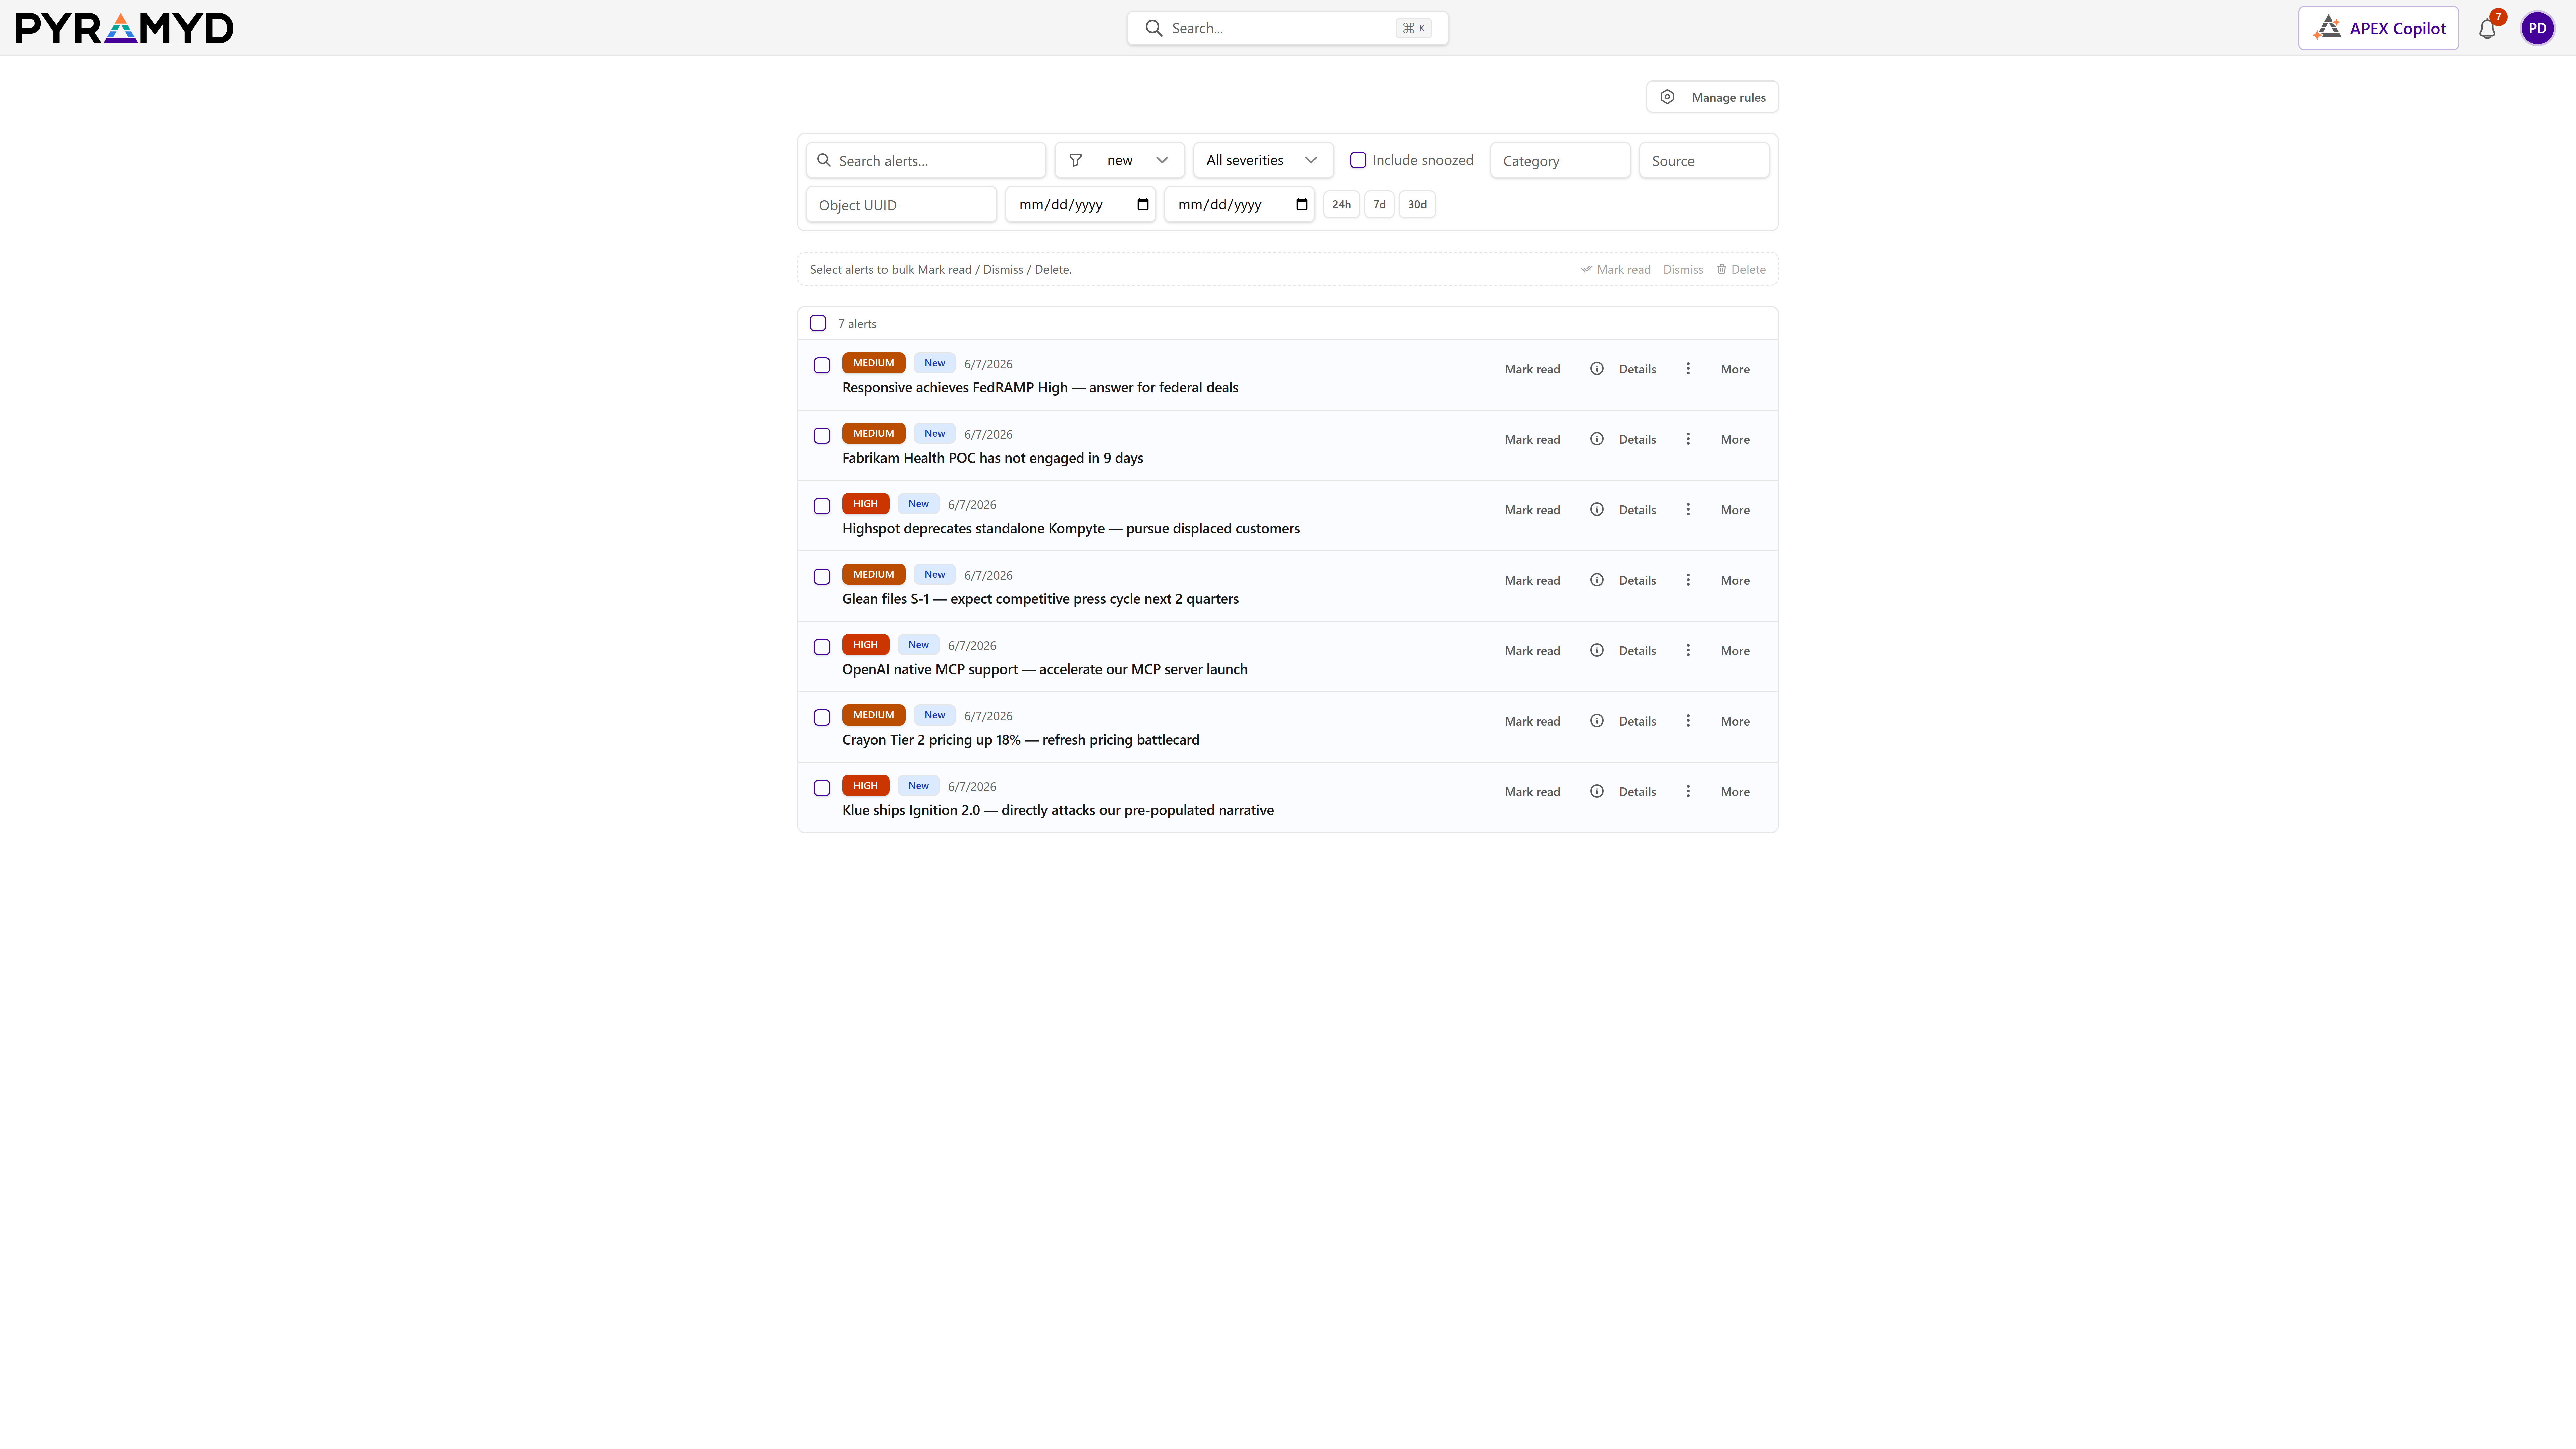
Task: Open APEX Copilot
Action: pos(2378,28)
